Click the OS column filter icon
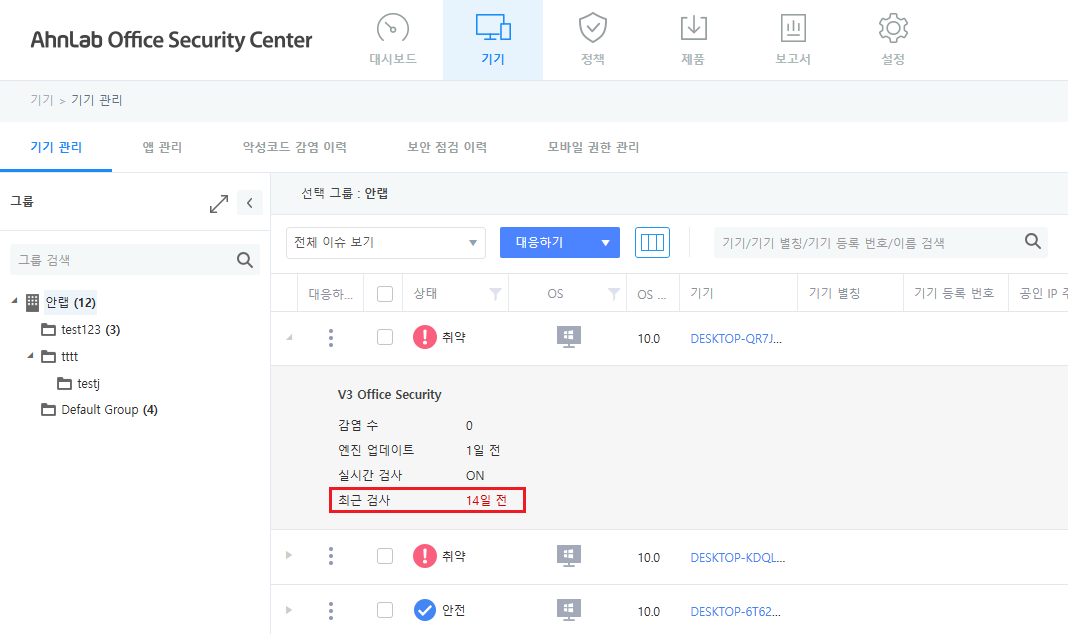Image resolution: width=1068 pixels, height=634 pixels. tap(614, 294)
